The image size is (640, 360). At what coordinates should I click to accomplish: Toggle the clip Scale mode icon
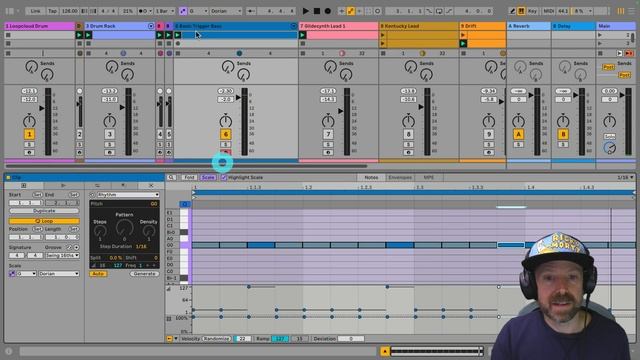[x=12, y=273]
